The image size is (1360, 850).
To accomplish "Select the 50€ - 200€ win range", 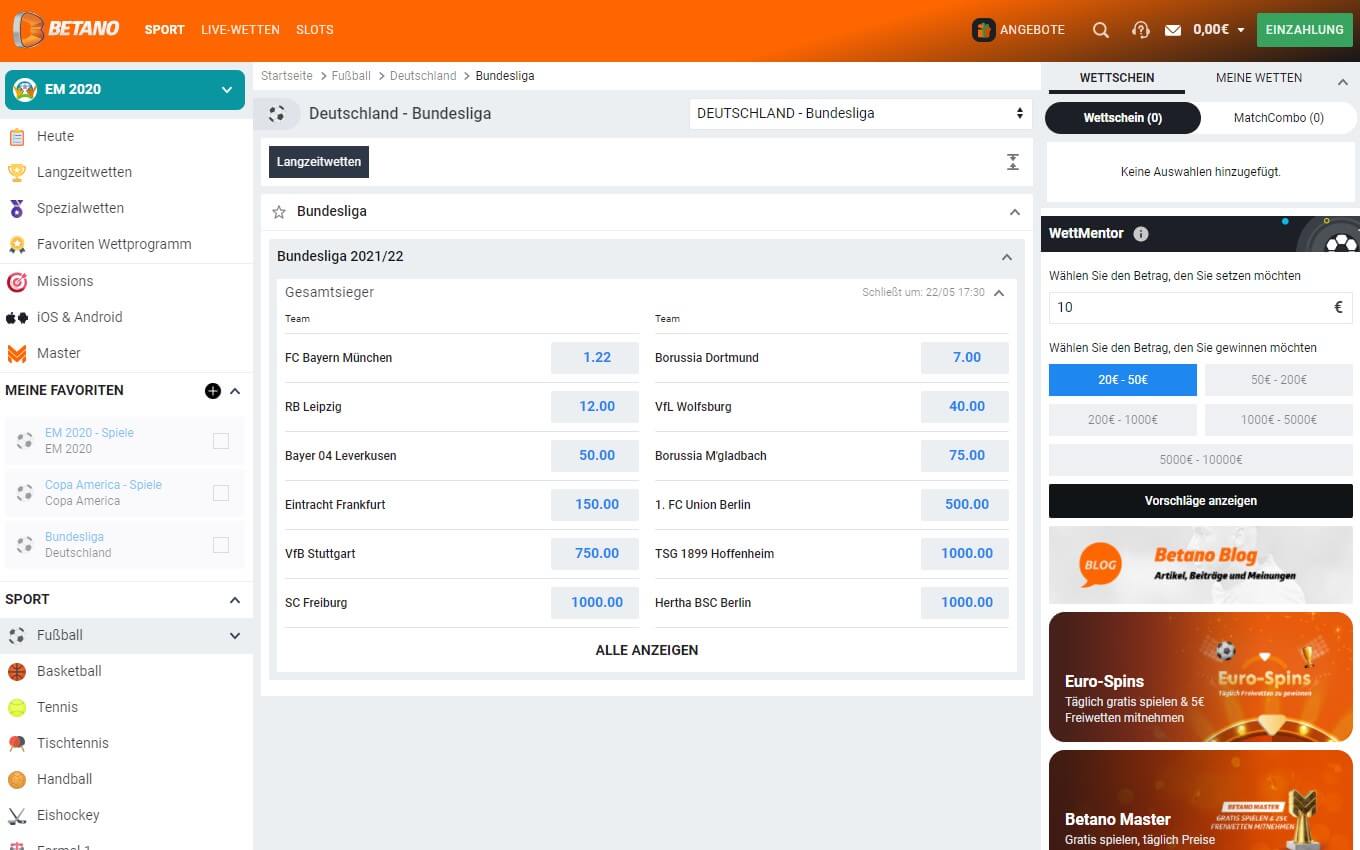I will (x=1278, y=380).
